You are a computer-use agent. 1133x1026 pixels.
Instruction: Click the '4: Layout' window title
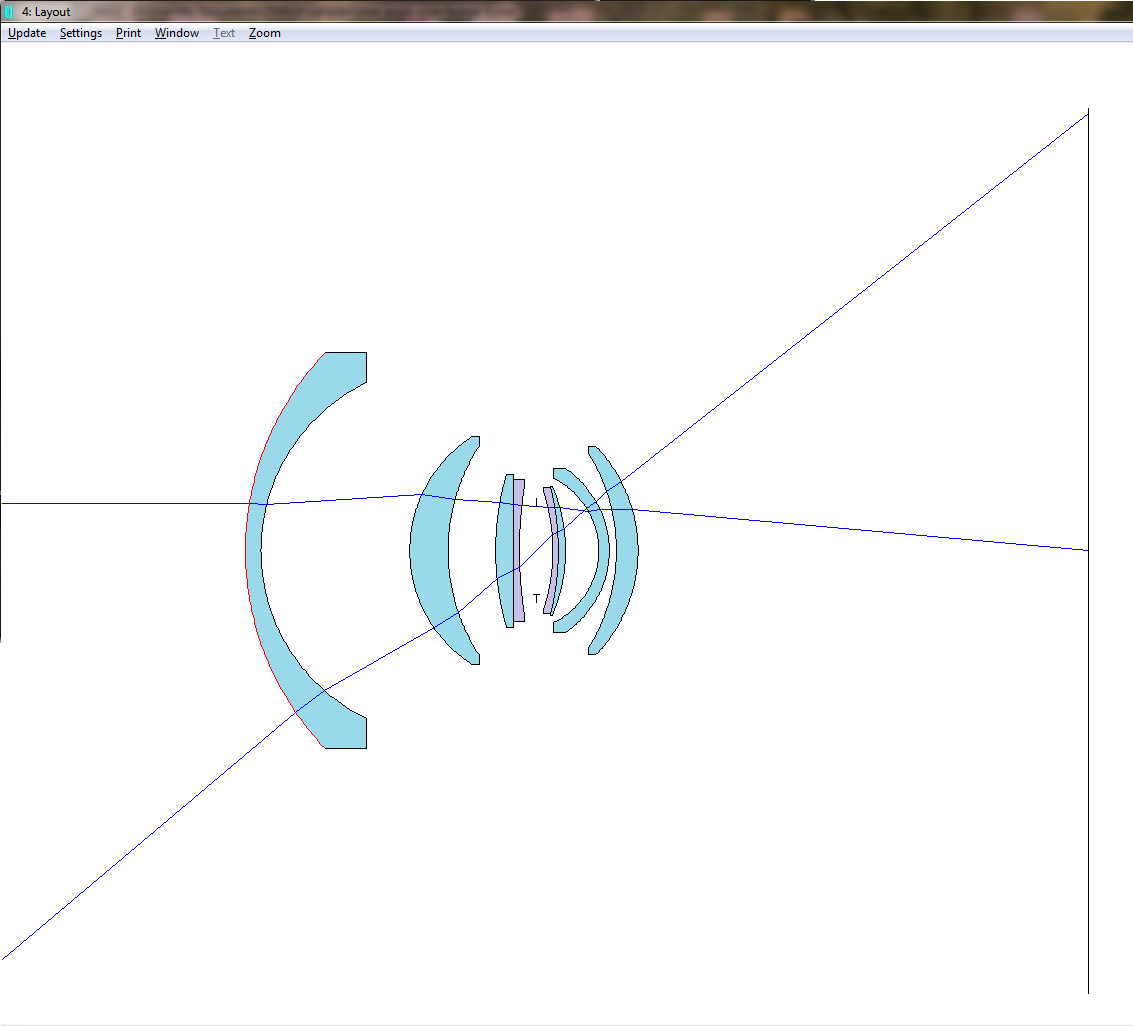[46, 12]
